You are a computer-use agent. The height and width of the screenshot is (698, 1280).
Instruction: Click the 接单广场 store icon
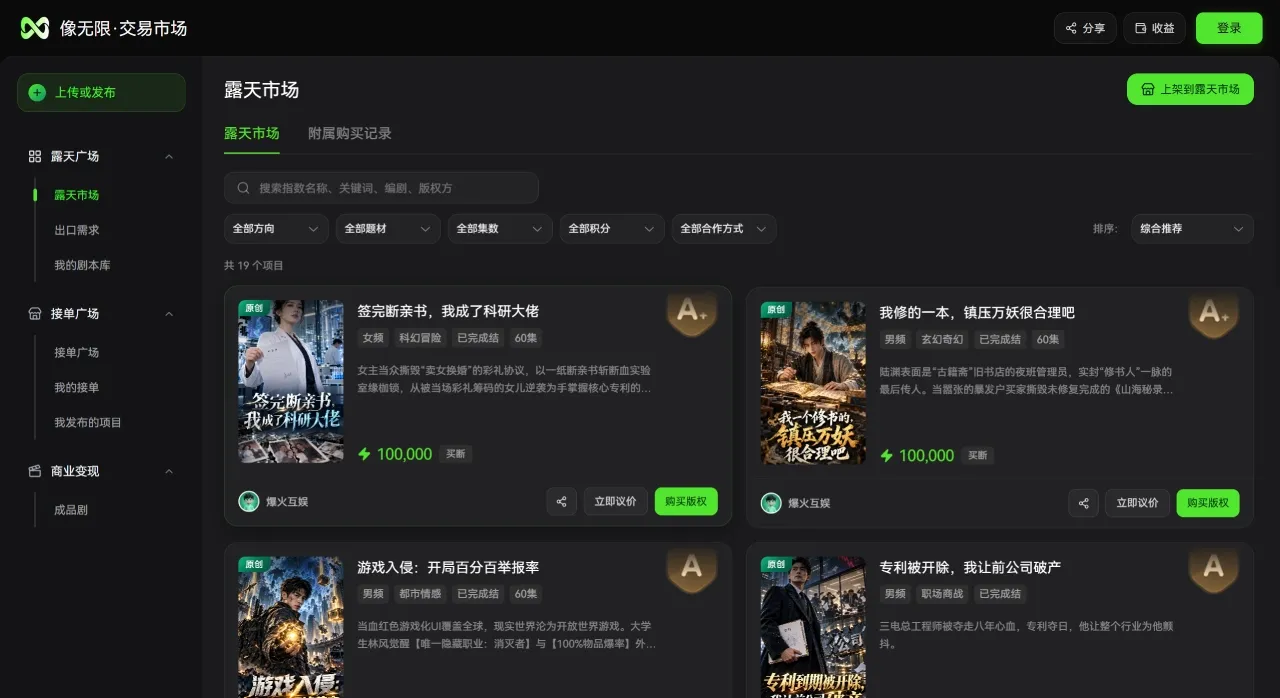pyautogui.click(x=35, y=314)
